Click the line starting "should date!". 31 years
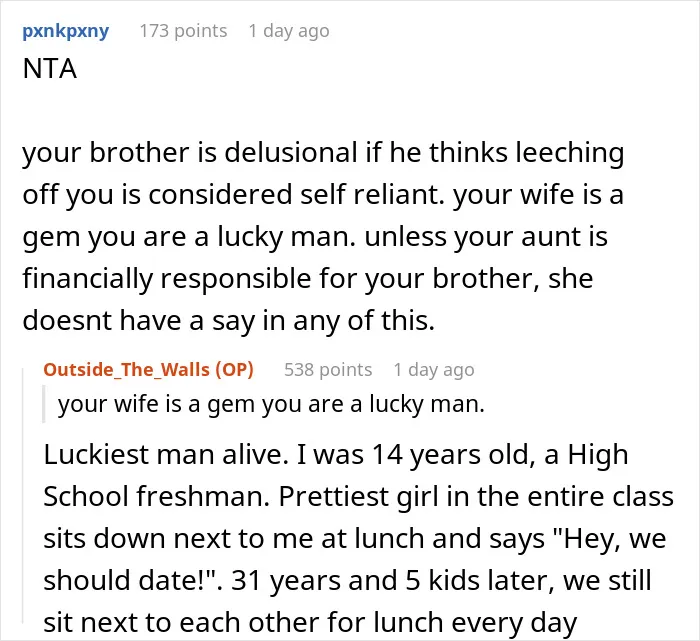 [347, 581]
